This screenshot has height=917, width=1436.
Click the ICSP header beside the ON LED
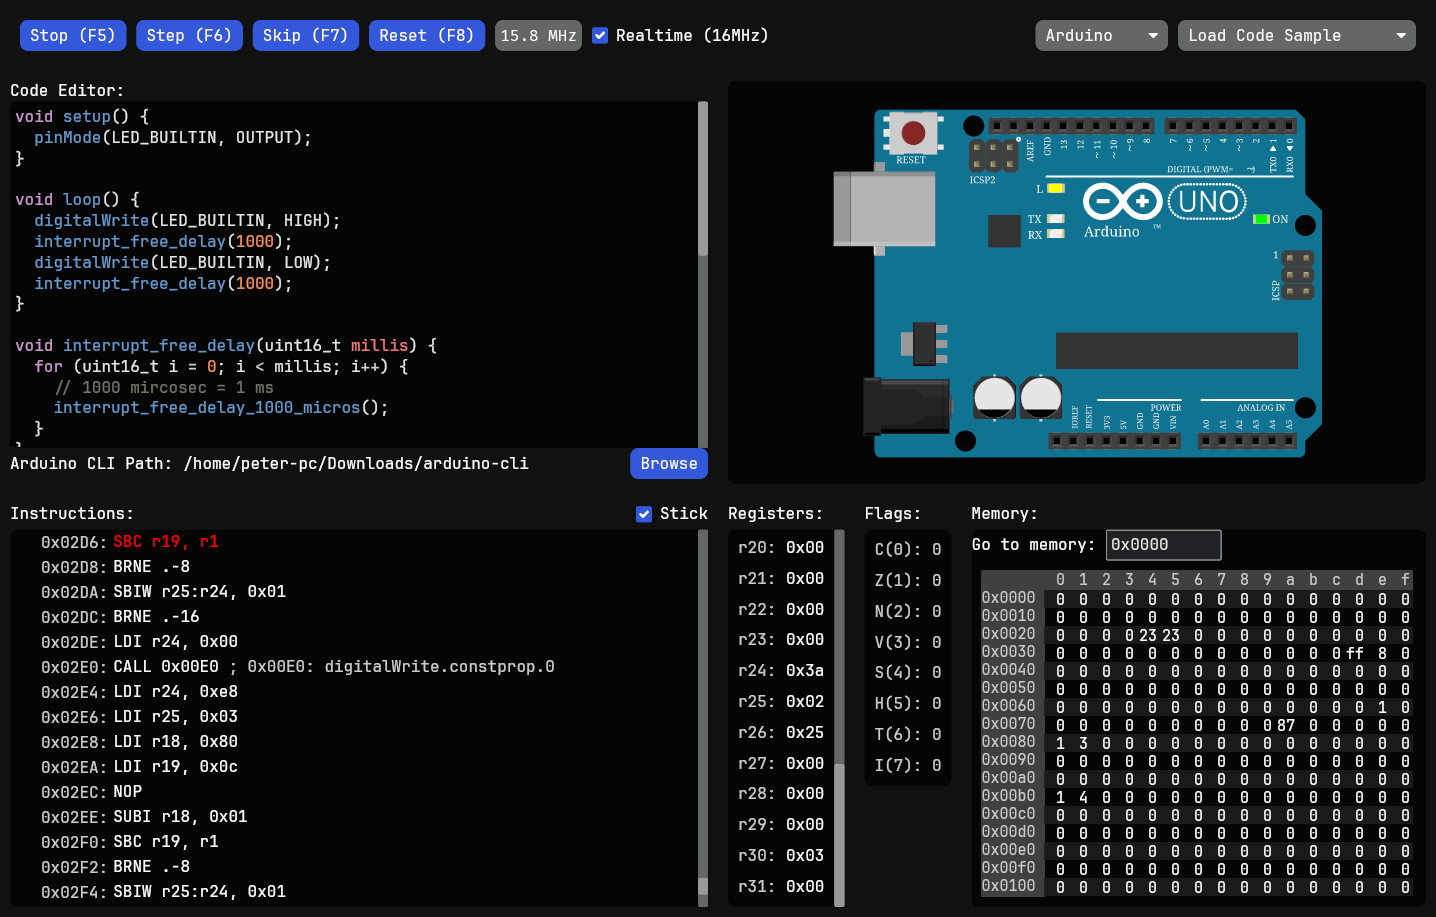click(1298, 275)
